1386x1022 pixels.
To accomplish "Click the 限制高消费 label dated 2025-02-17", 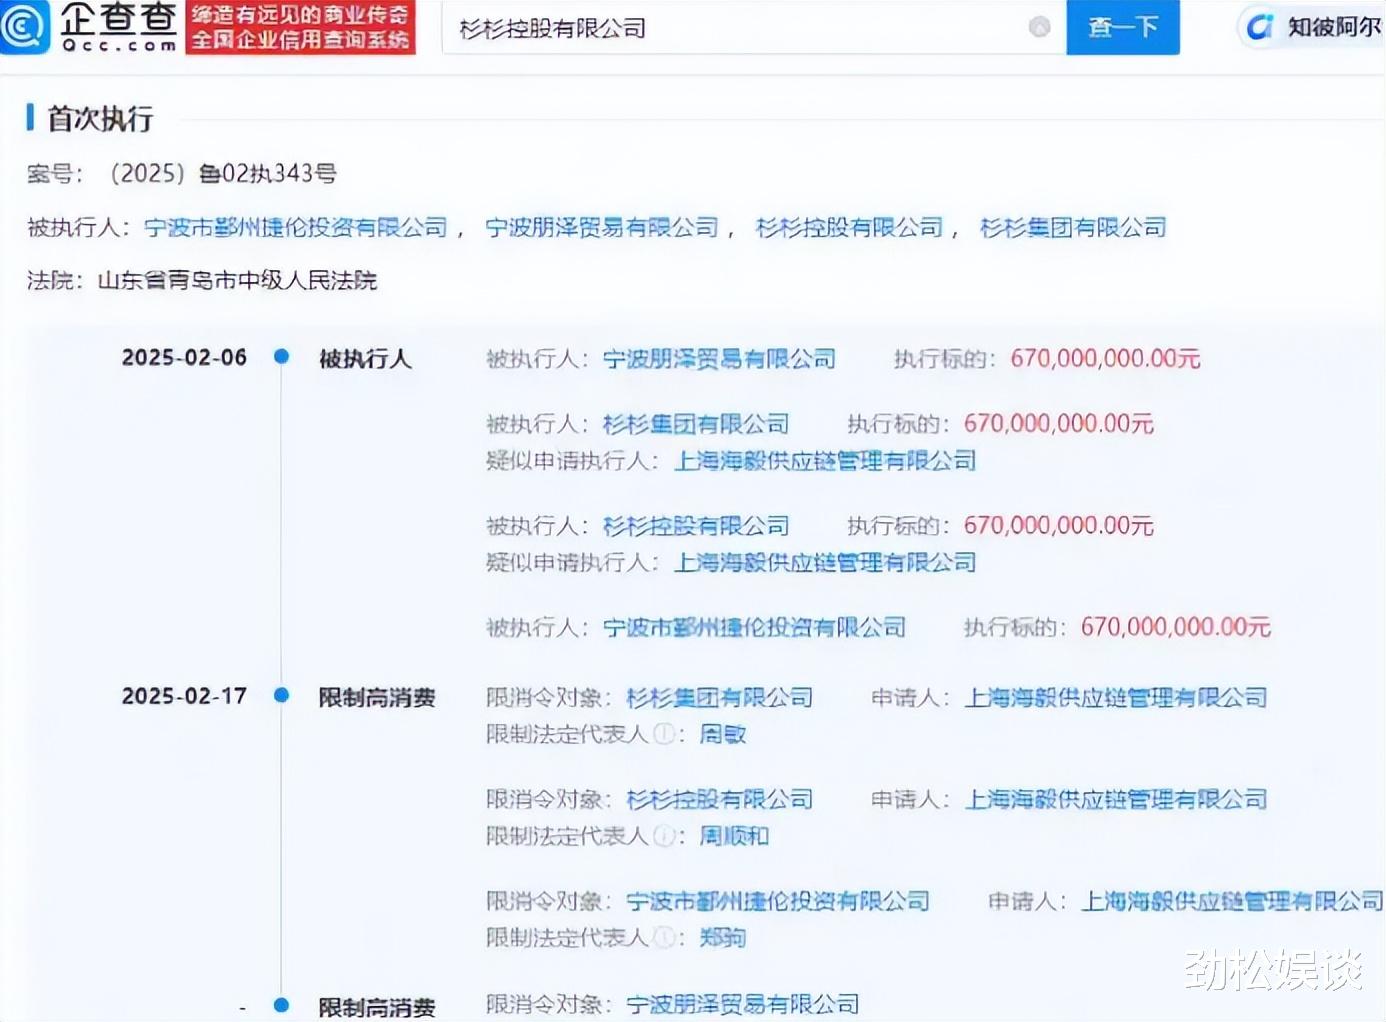I will pyautogui.click(x=377, y=698).
